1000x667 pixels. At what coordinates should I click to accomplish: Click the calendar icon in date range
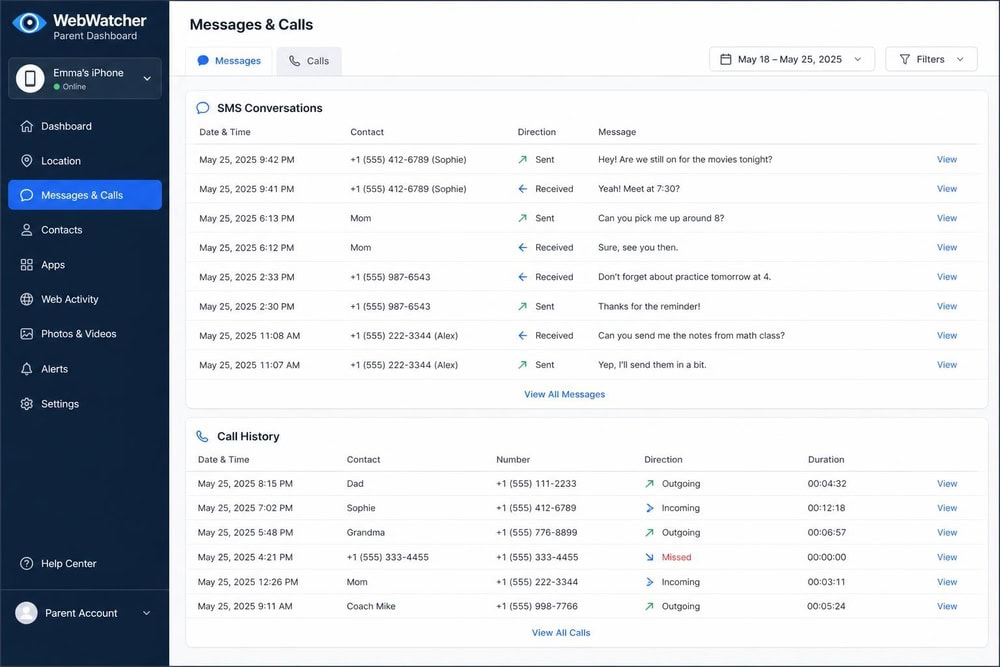(726, 59)
